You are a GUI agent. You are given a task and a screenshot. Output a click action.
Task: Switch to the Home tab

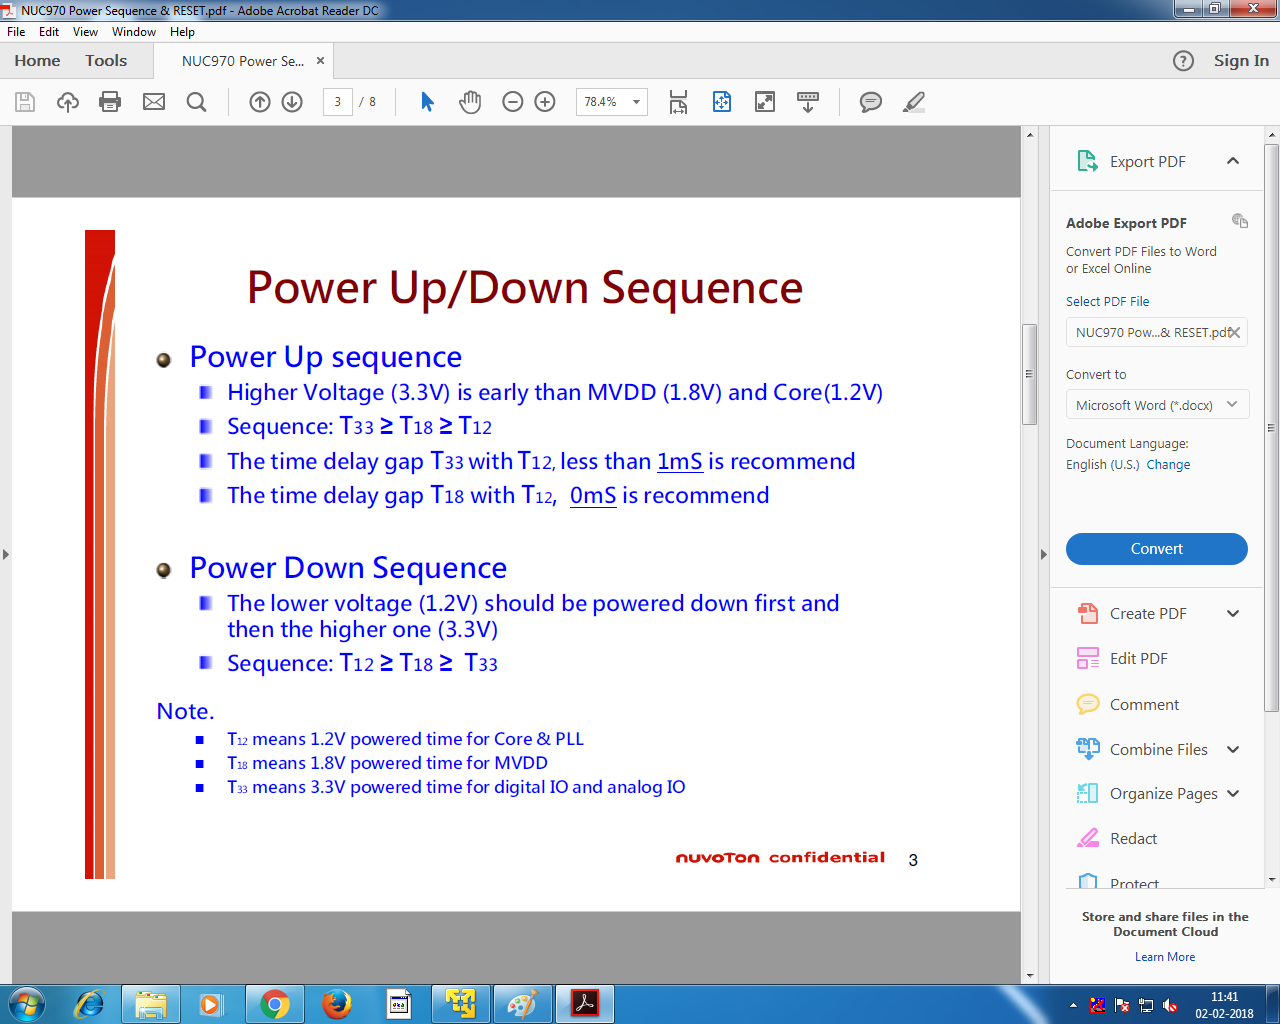pos(37,61)
